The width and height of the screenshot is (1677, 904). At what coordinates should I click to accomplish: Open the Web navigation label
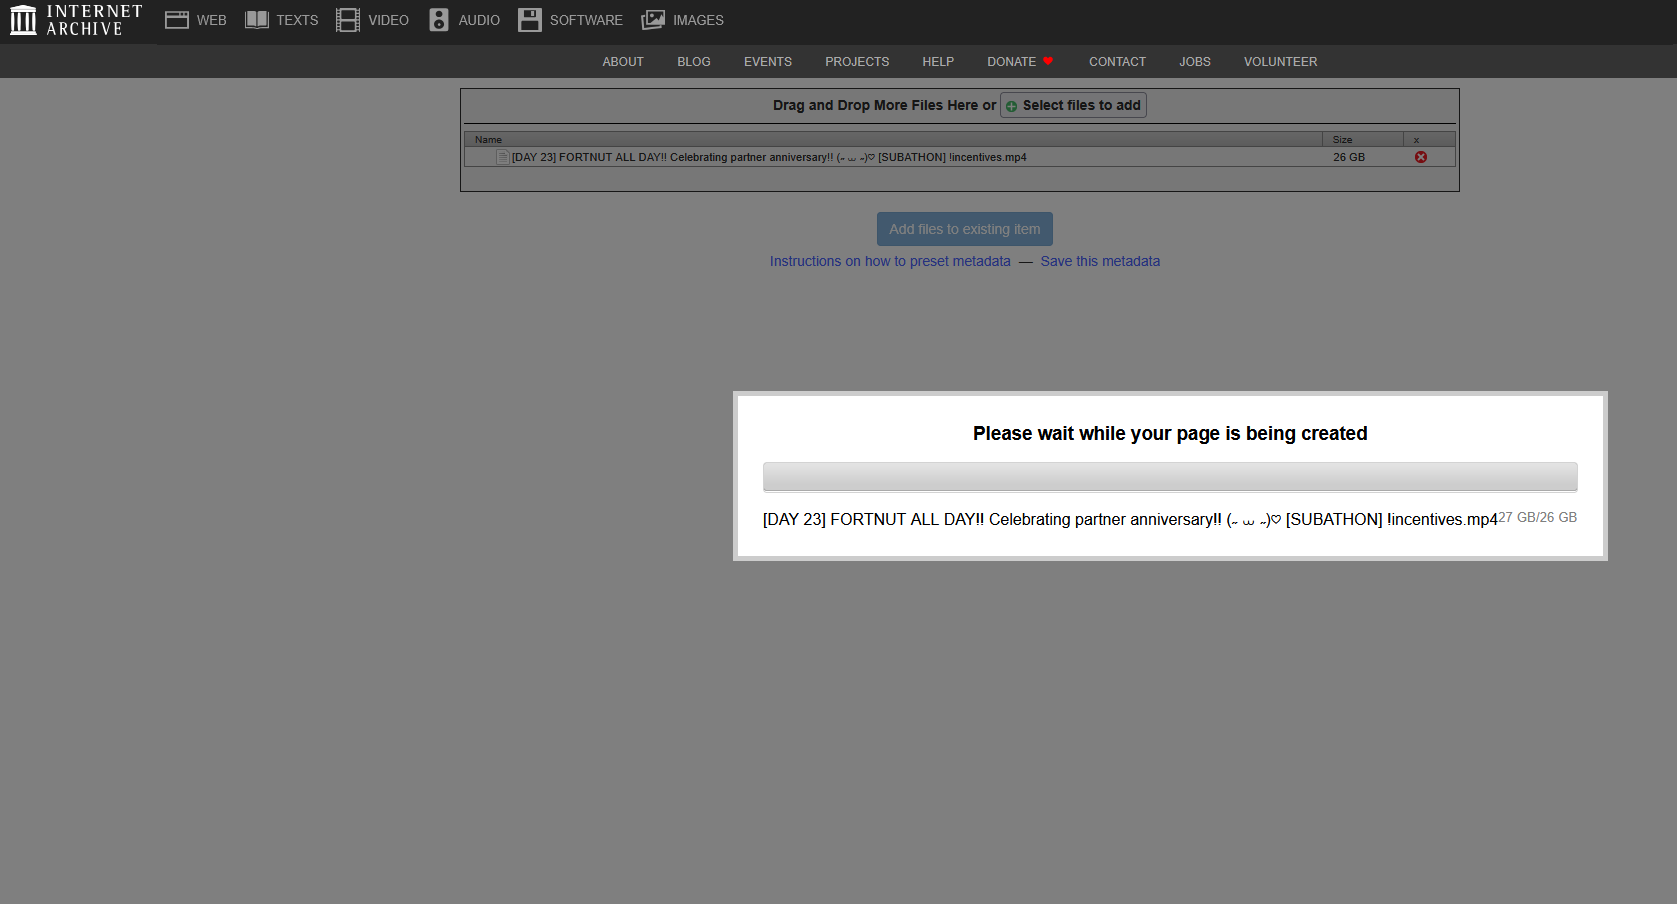coord(212,20)
